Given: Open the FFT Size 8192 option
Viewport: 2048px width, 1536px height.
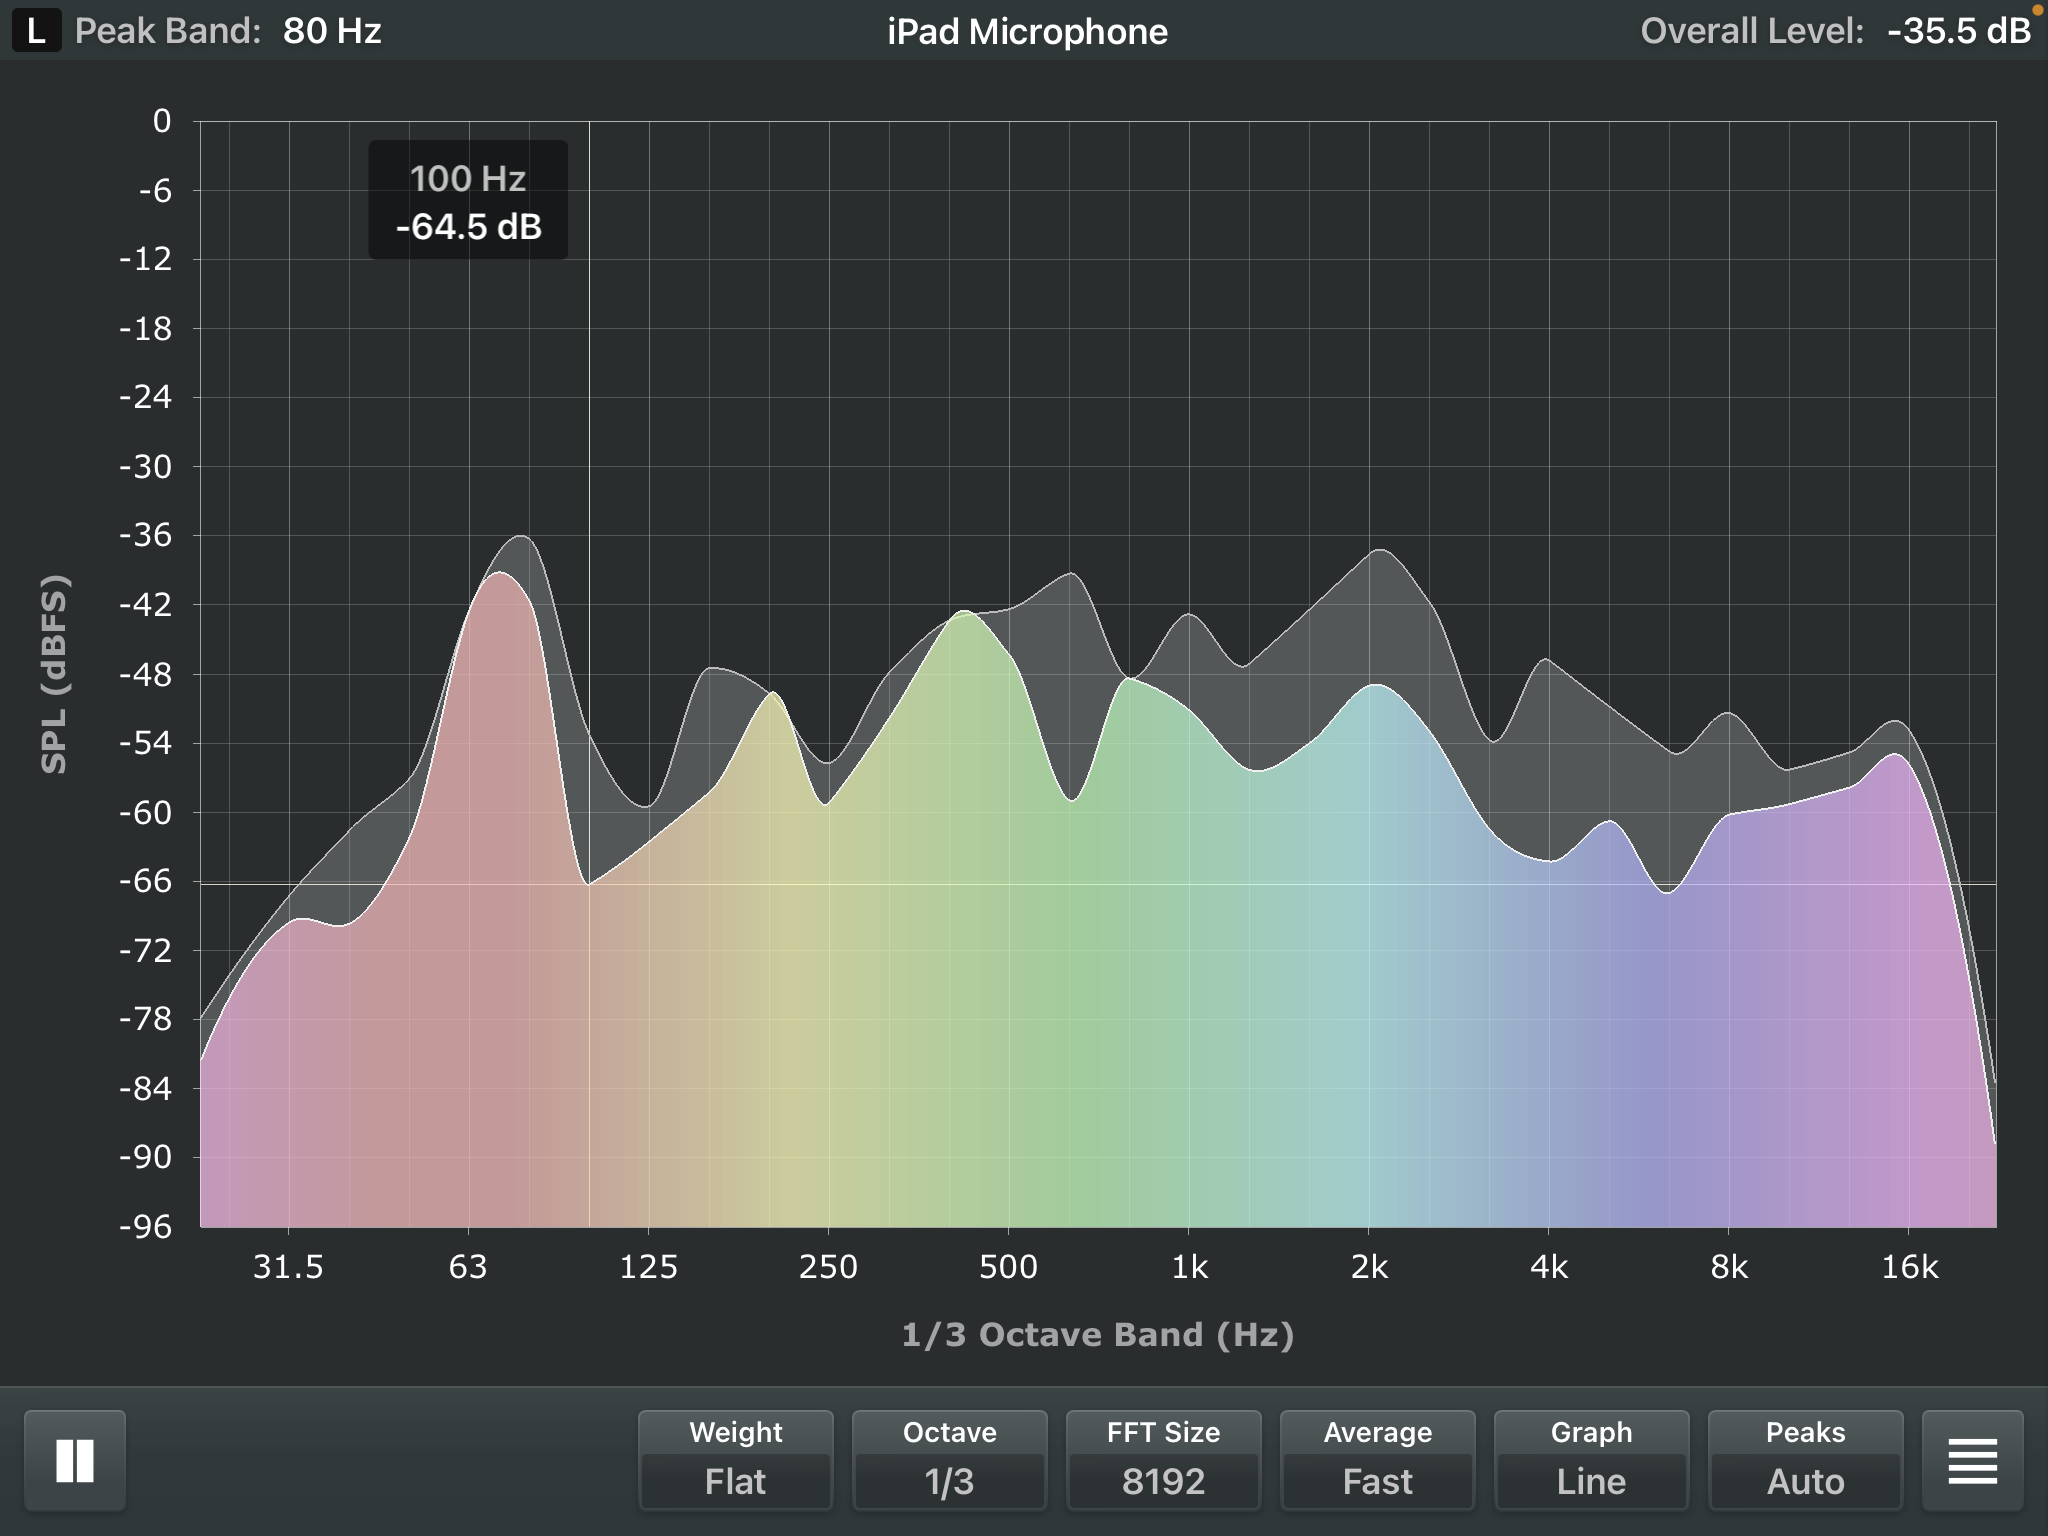Looking at the screenshot, I should (x=1163, y=1461).
